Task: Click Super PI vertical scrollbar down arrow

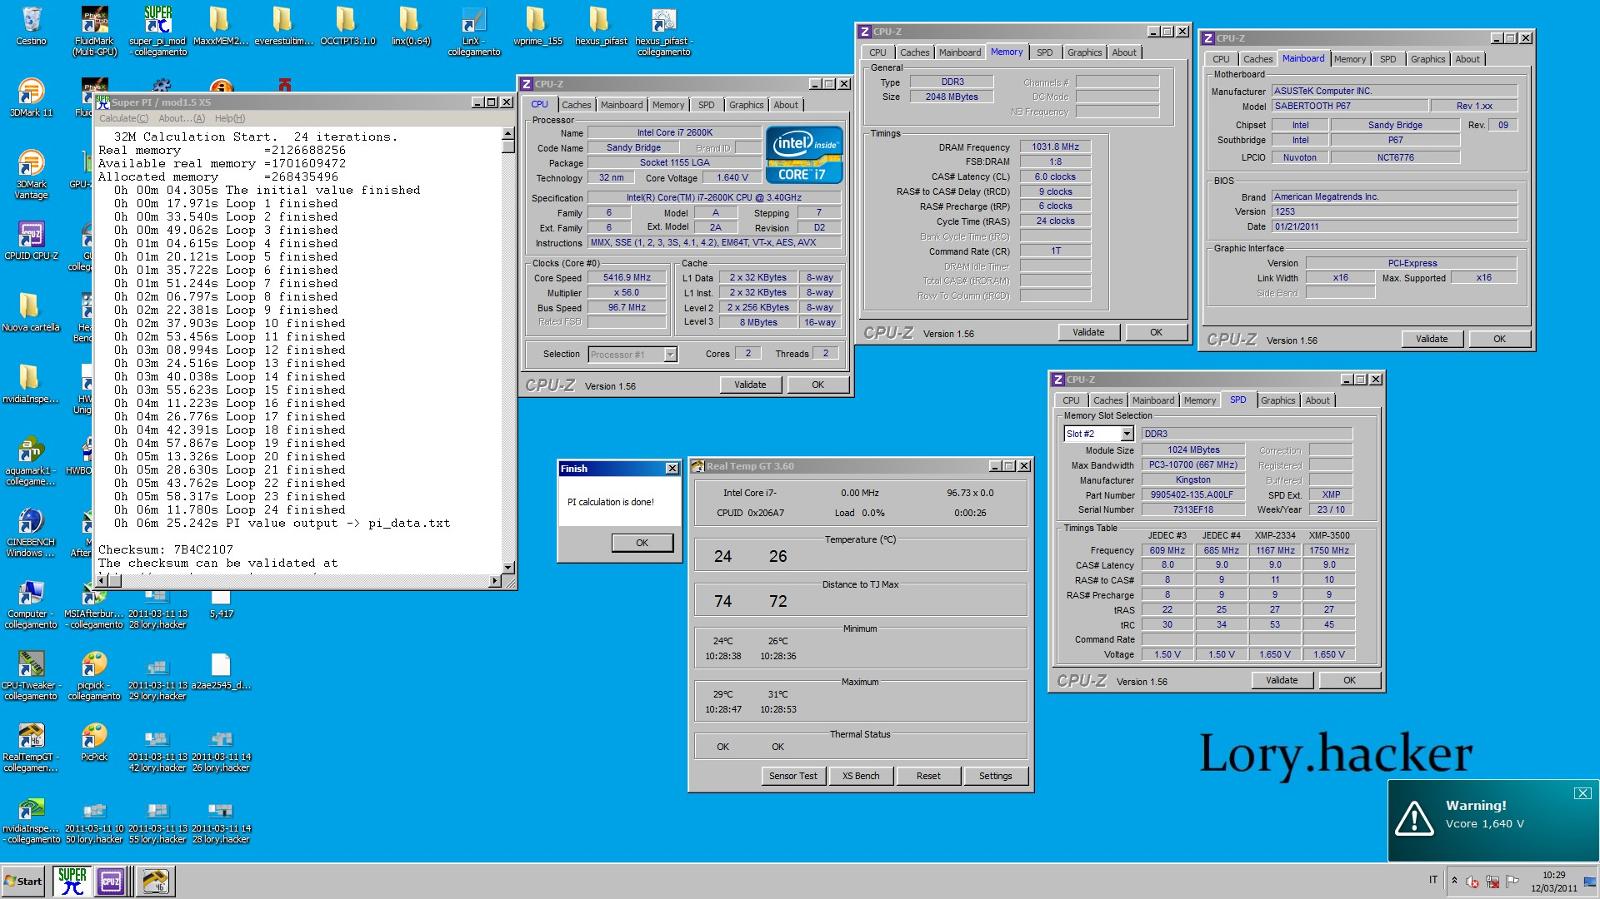Action: coord(508,568)
